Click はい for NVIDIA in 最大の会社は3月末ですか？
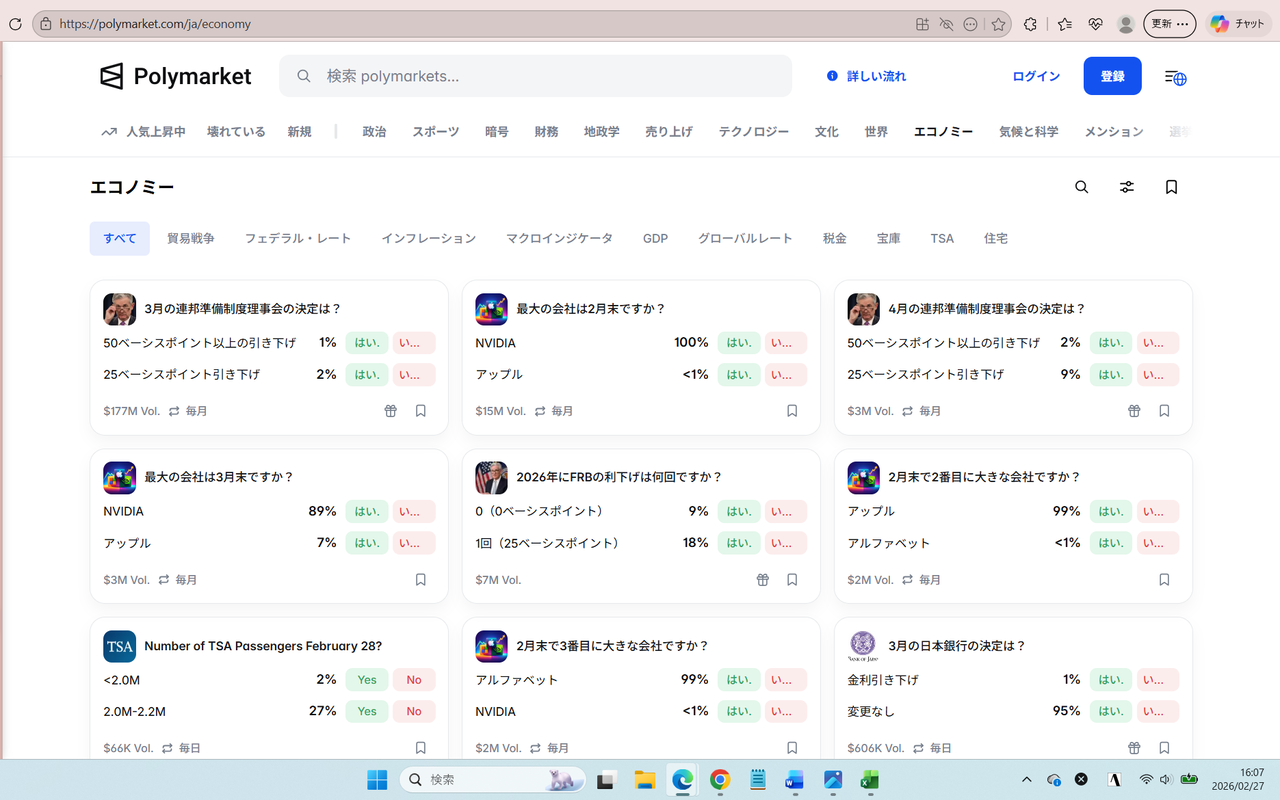 [x=367, y=511]
